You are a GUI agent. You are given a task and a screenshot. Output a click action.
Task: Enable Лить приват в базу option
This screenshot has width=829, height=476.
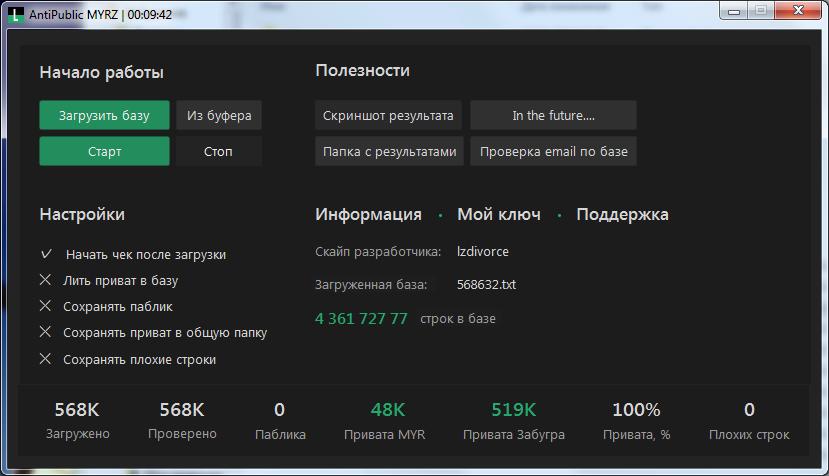coord(45,280)
